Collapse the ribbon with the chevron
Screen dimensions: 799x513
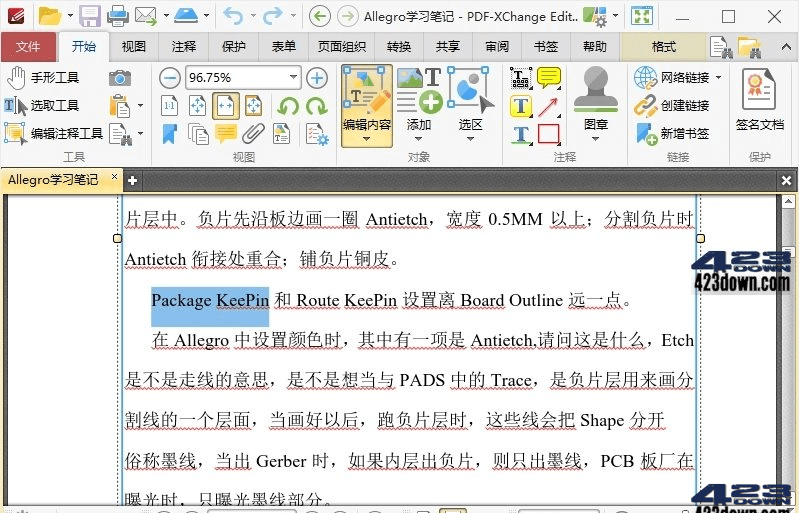[x=786, y=47]
